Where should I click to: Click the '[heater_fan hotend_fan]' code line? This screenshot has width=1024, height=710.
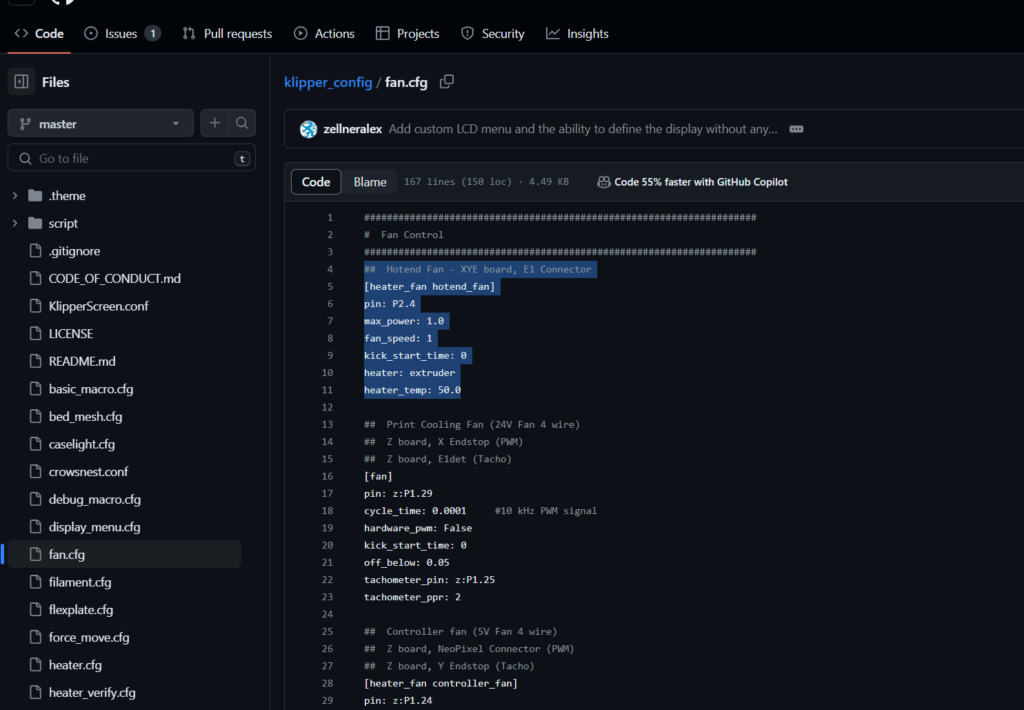(430, 286)
